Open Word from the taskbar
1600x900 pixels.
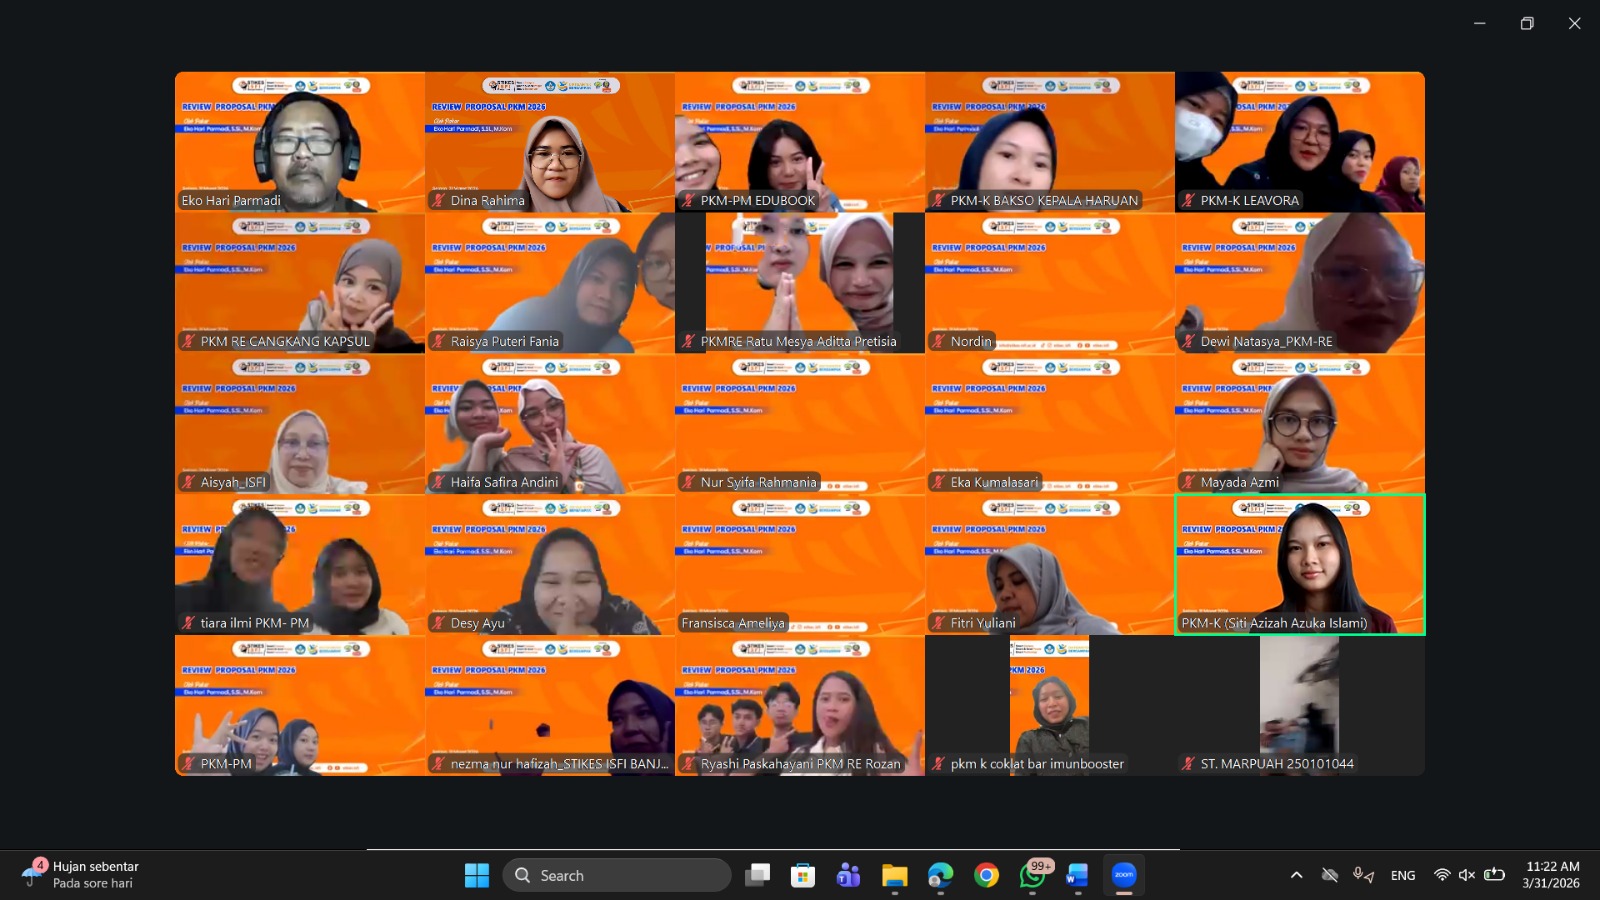point(1077,875)
